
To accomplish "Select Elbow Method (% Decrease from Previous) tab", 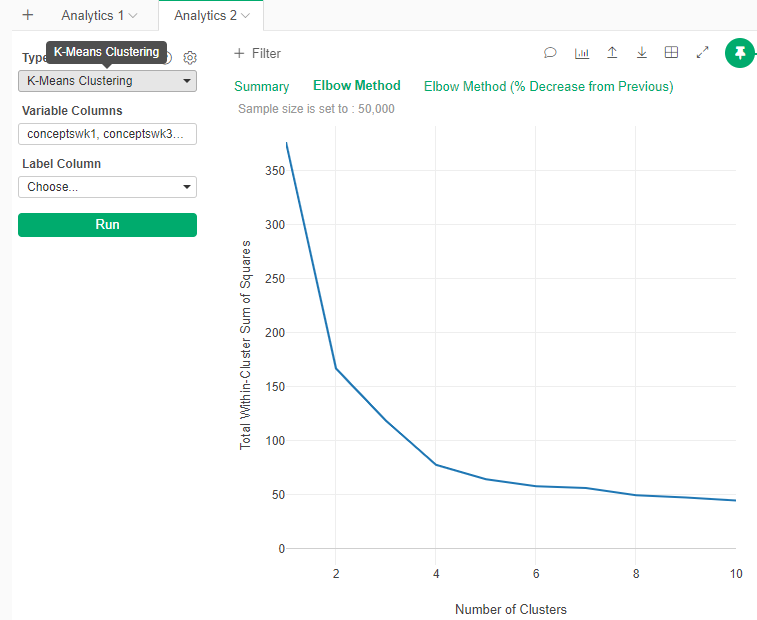I will [x=548, y=87].
